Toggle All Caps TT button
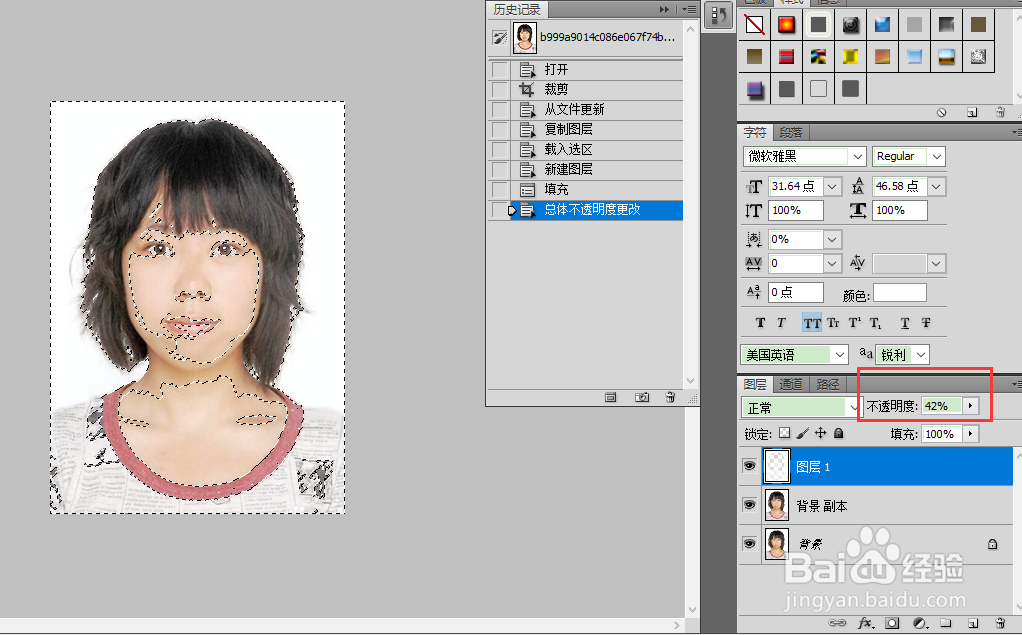 tap(812, 323)
